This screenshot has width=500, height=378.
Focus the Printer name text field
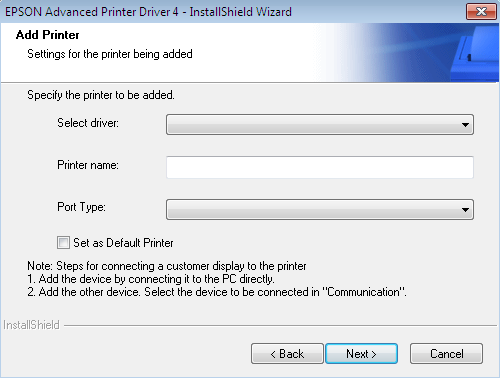point(320,167)
